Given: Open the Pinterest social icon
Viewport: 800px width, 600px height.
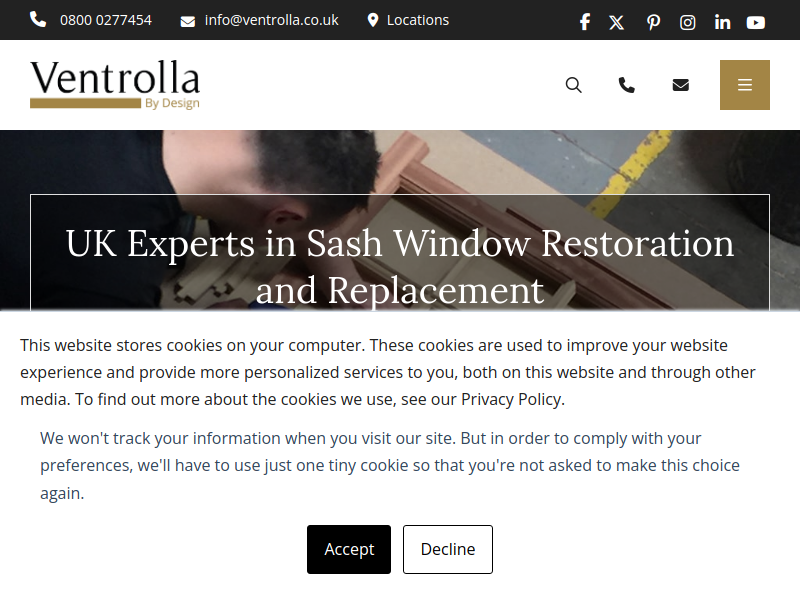Looking at the screenshot, I should [x=653, y=22].
